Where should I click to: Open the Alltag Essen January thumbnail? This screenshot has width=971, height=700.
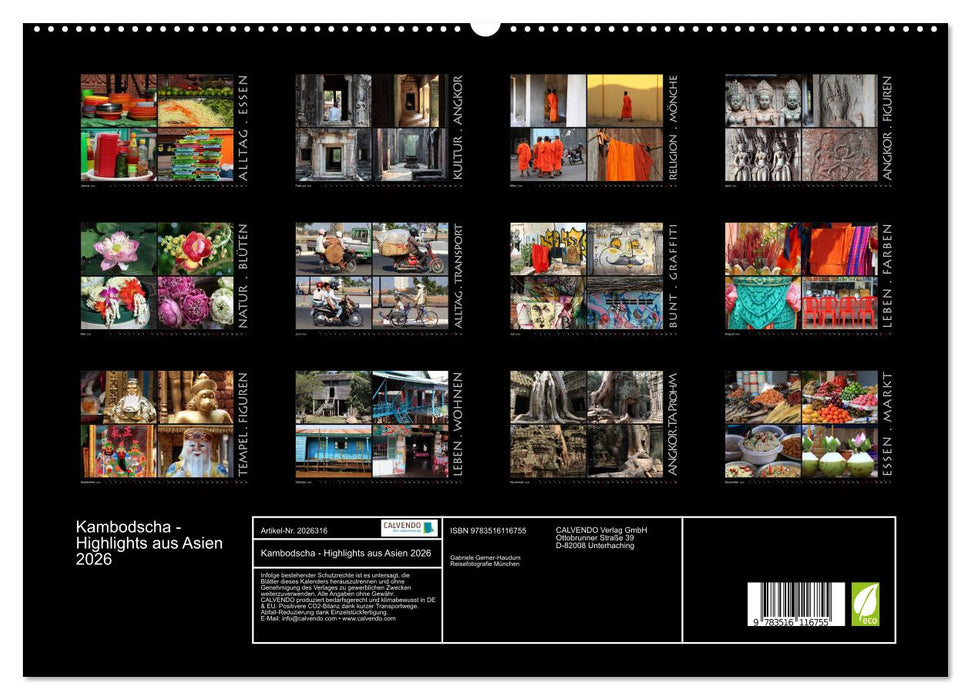coord(157,127)
